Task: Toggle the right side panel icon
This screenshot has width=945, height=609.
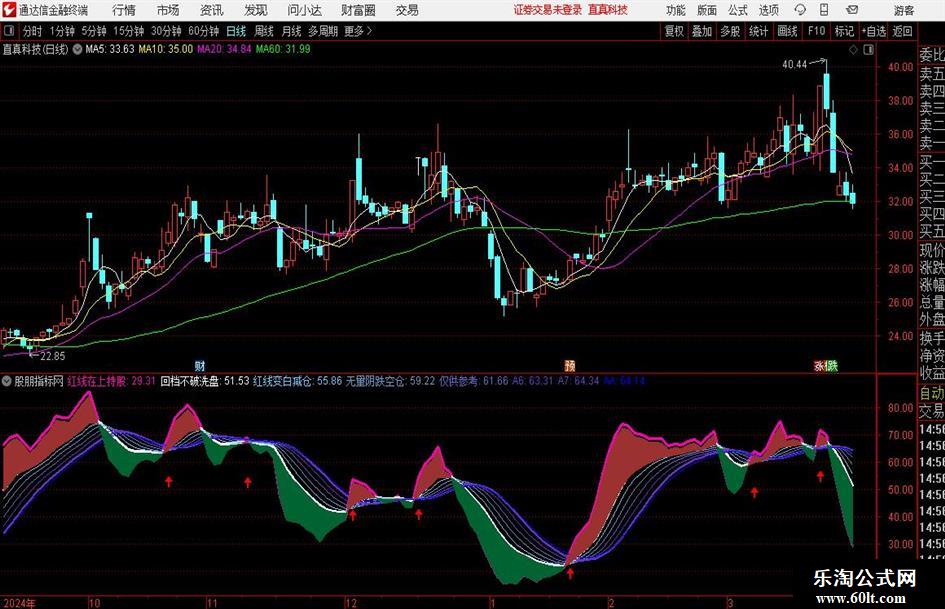Action: (868, 50)
